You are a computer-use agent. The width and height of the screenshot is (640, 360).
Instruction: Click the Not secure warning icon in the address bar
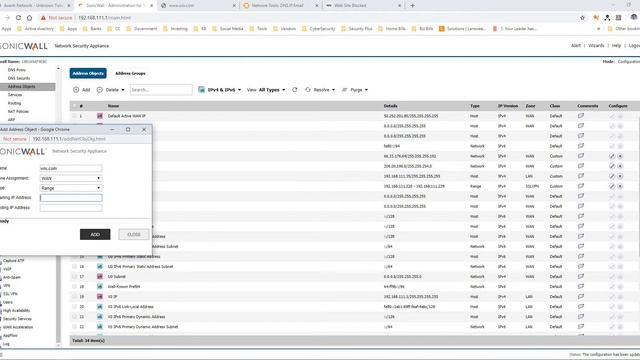click(x=43, y=18)
